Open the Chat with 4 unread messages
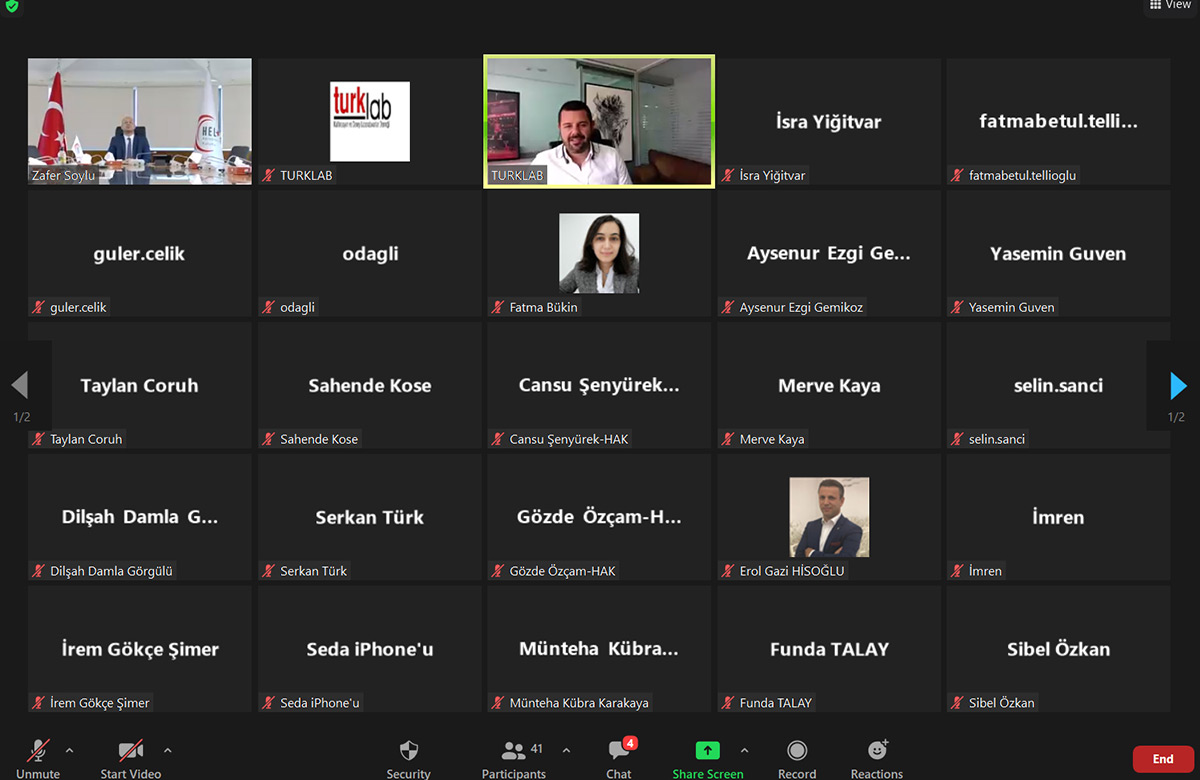This screenshot has width=1200, height=780. [x=619, y=752]
